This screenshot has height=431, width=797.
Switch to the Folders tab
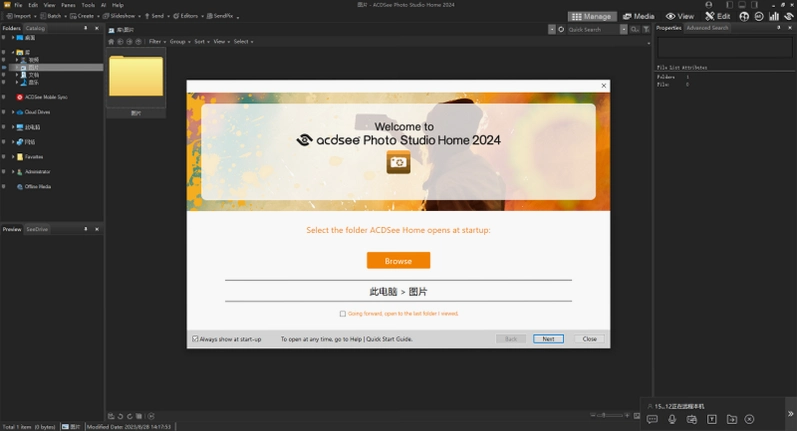click(x=11, y=28)
